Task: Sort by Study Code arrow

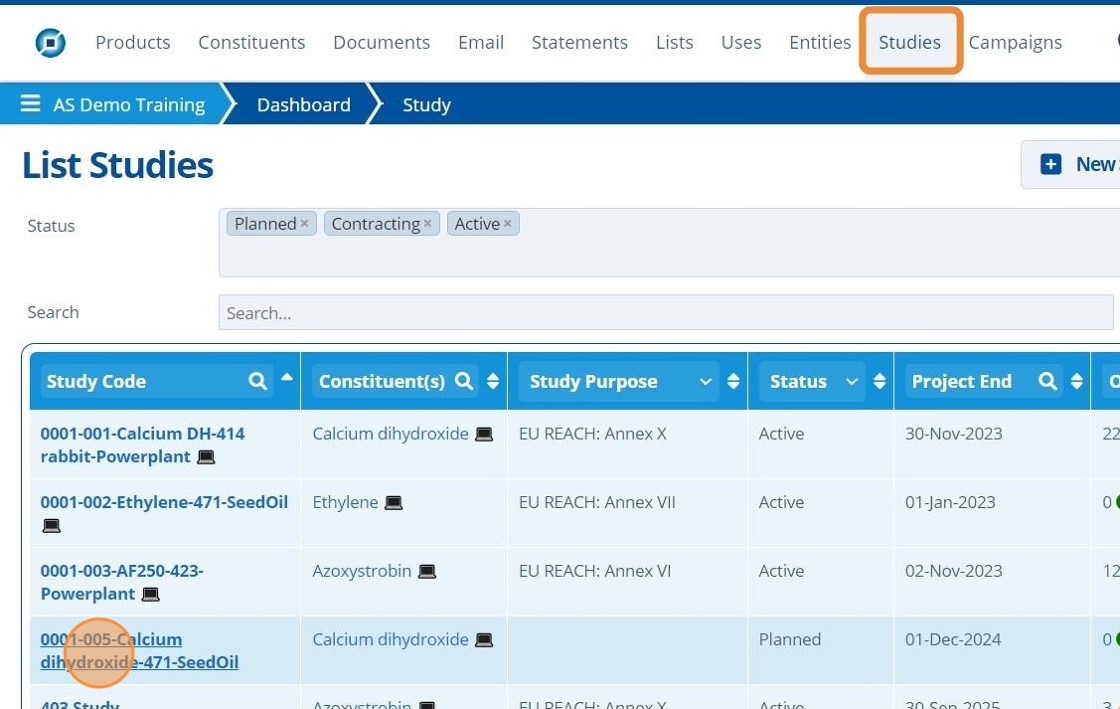Action: [286, 377]
